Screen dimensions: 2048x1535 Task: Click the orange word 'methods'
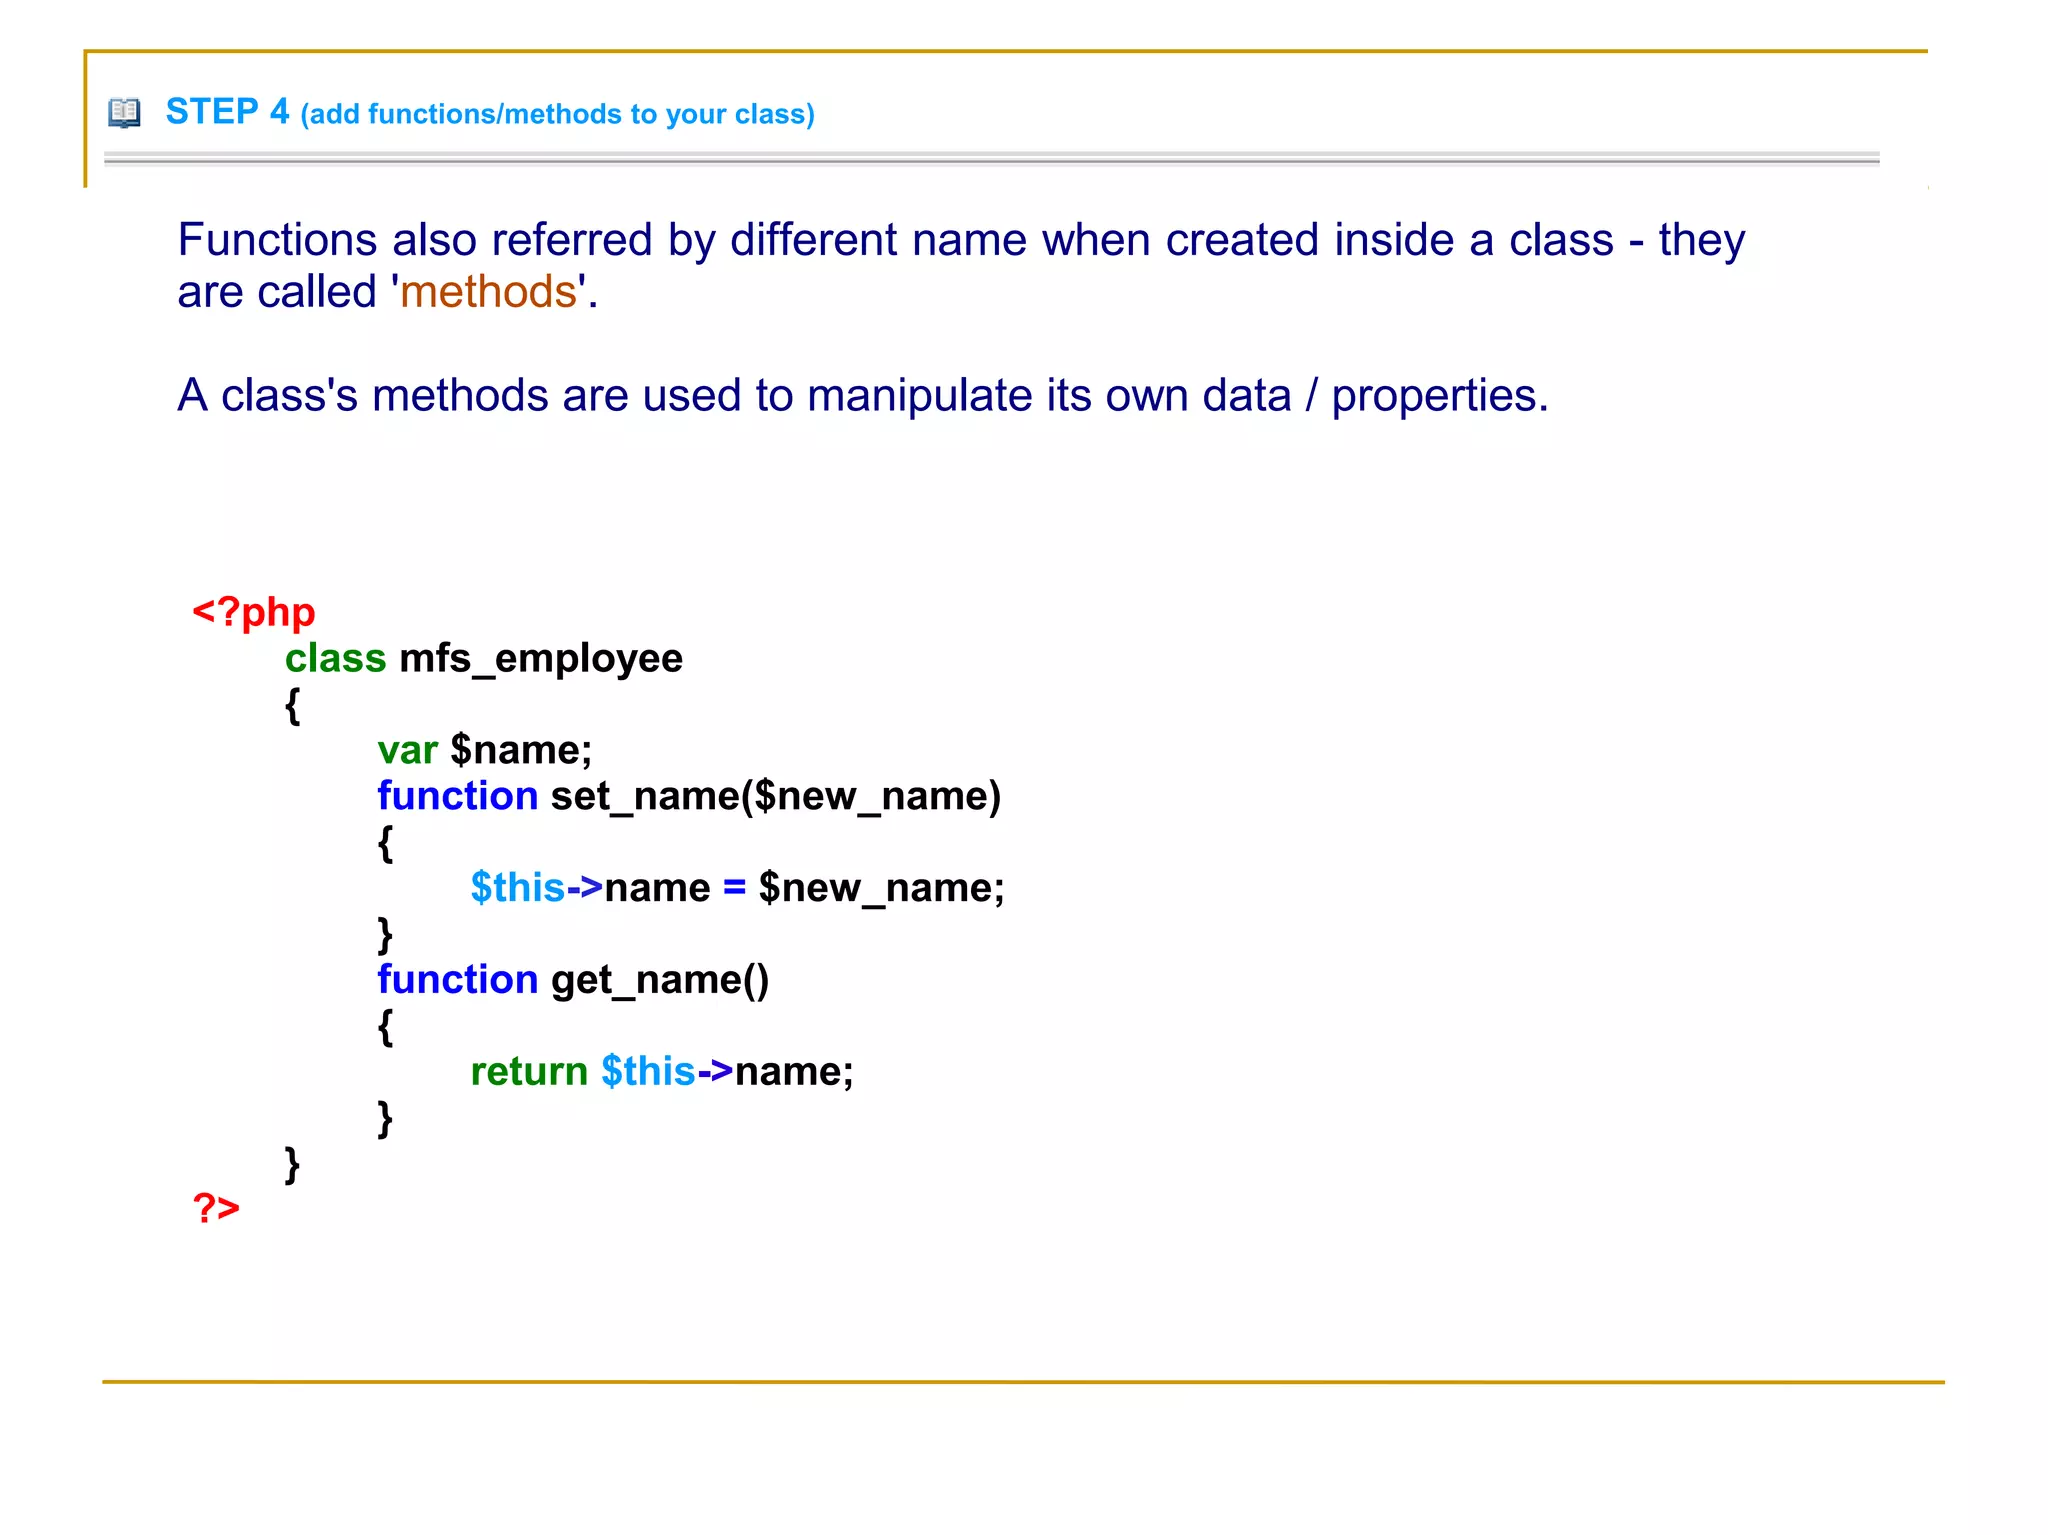pos(489,292)
